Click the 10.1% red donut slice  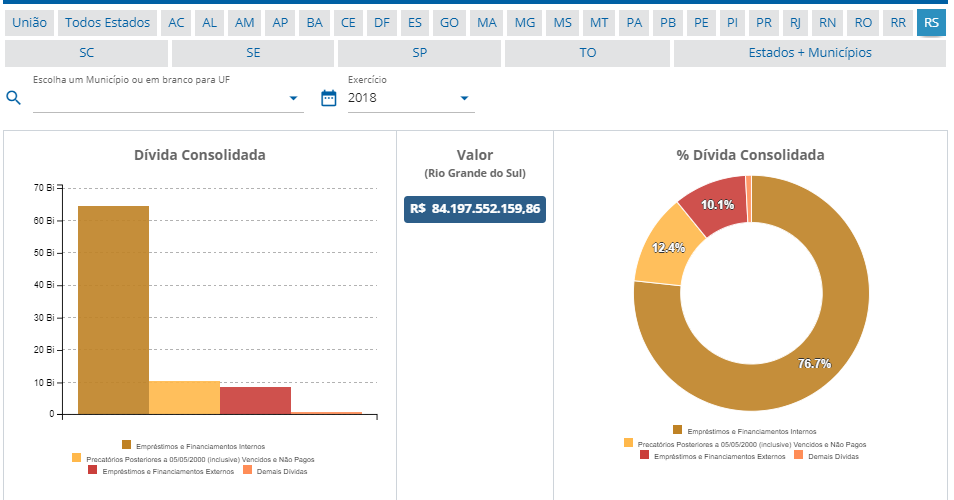712,206
